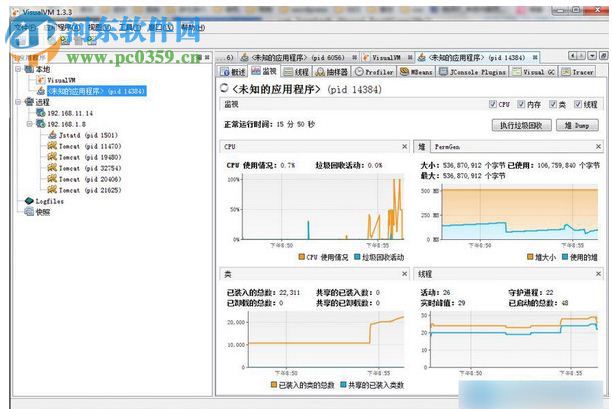612x409 pixels.
Task: Open the Profiler tab
Action: click(374, 72)
